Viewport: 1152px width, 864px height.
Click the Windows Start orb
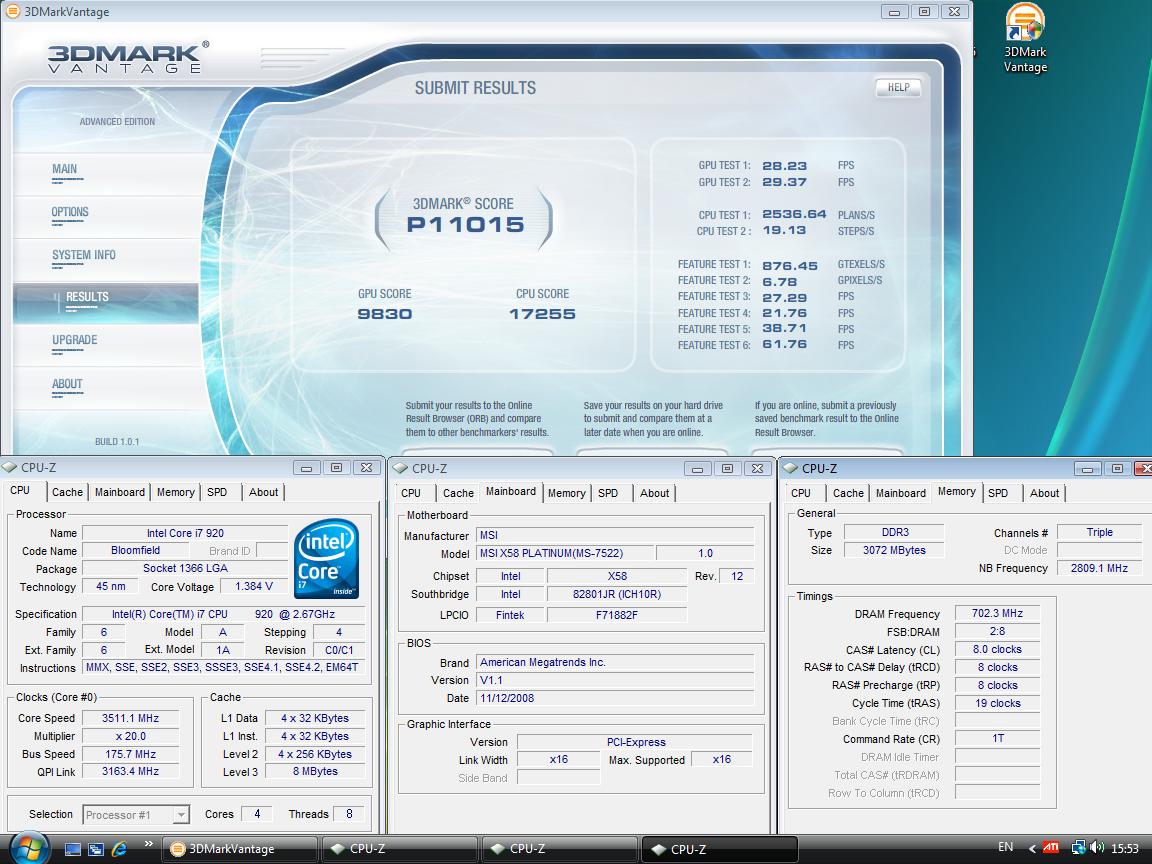[29, 849]
